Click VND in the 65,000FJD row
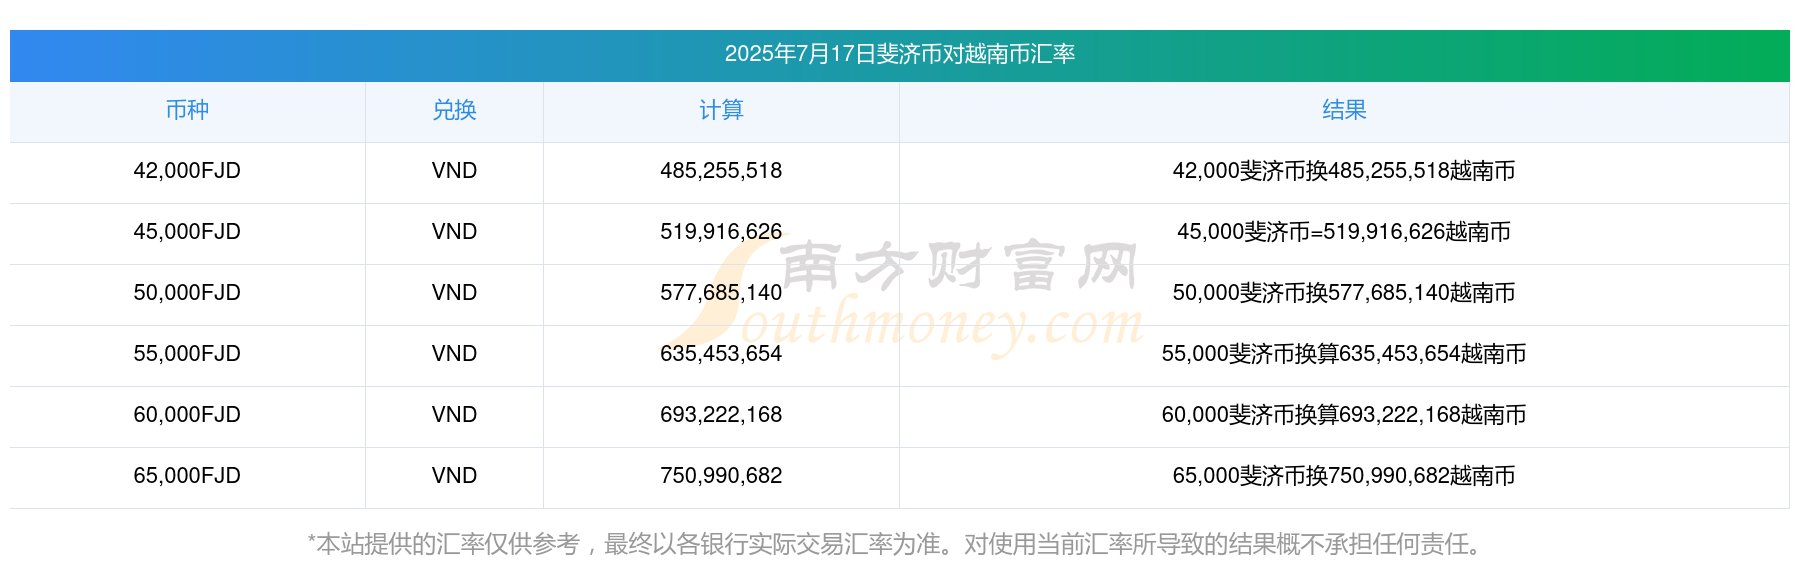The image size is (1800, 575). click(x=454, y=476)
